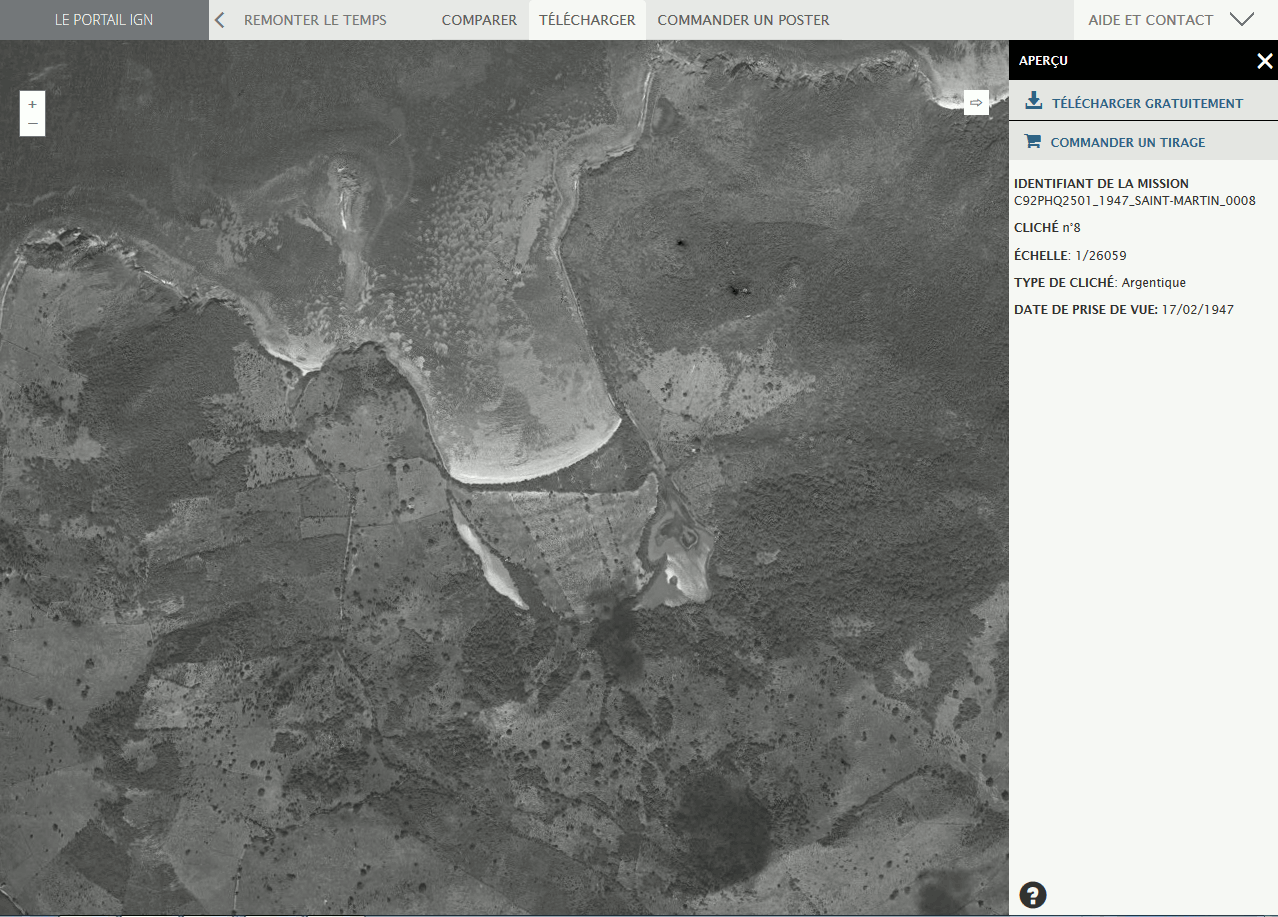Switch to the Comparer tab
This screenshot has width=1278, height=917.
coord(479,20)
